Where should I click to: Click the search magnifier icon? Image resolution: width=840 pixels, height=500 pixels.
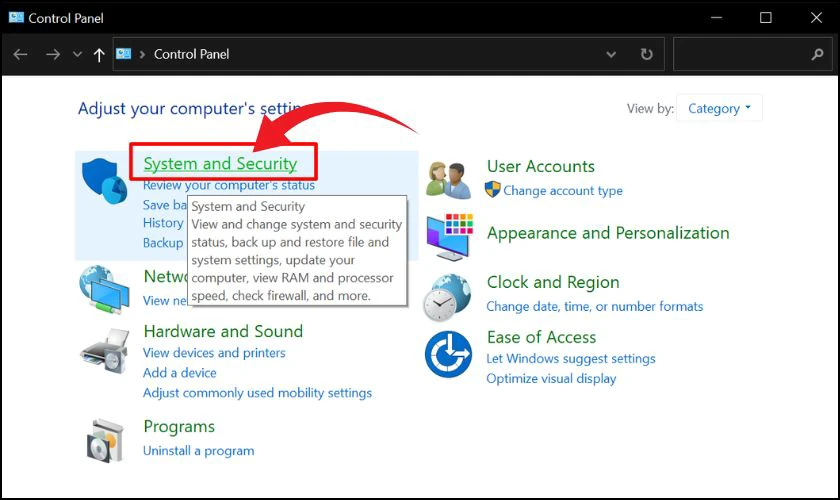pos(818,54)
